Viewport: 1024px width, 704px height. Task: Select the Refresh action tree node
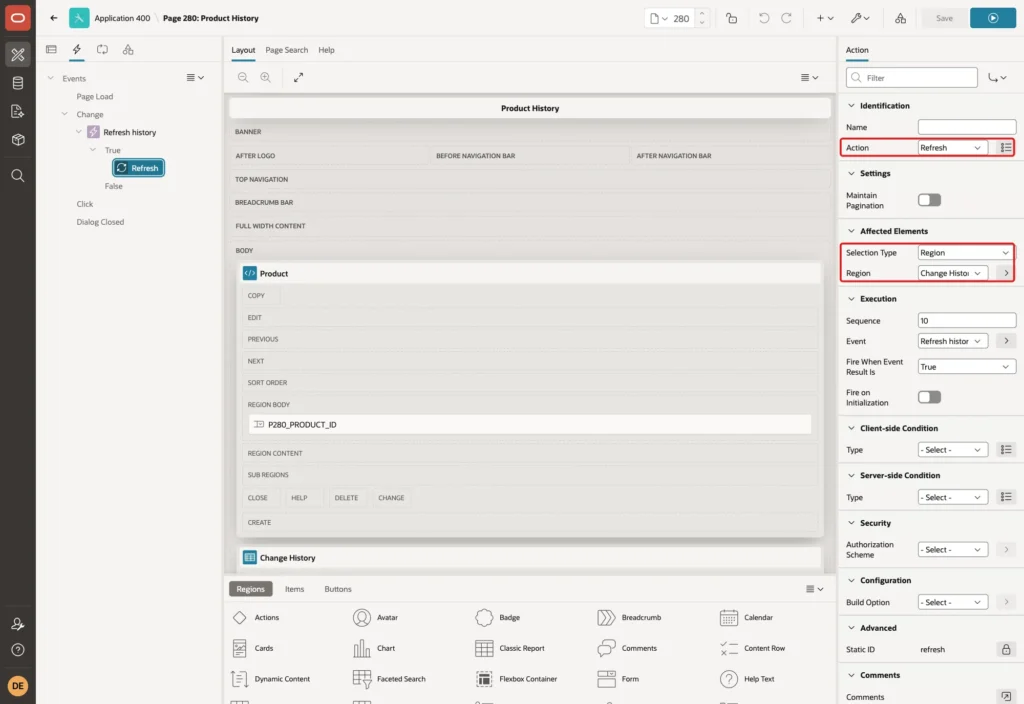click(138, 168)
